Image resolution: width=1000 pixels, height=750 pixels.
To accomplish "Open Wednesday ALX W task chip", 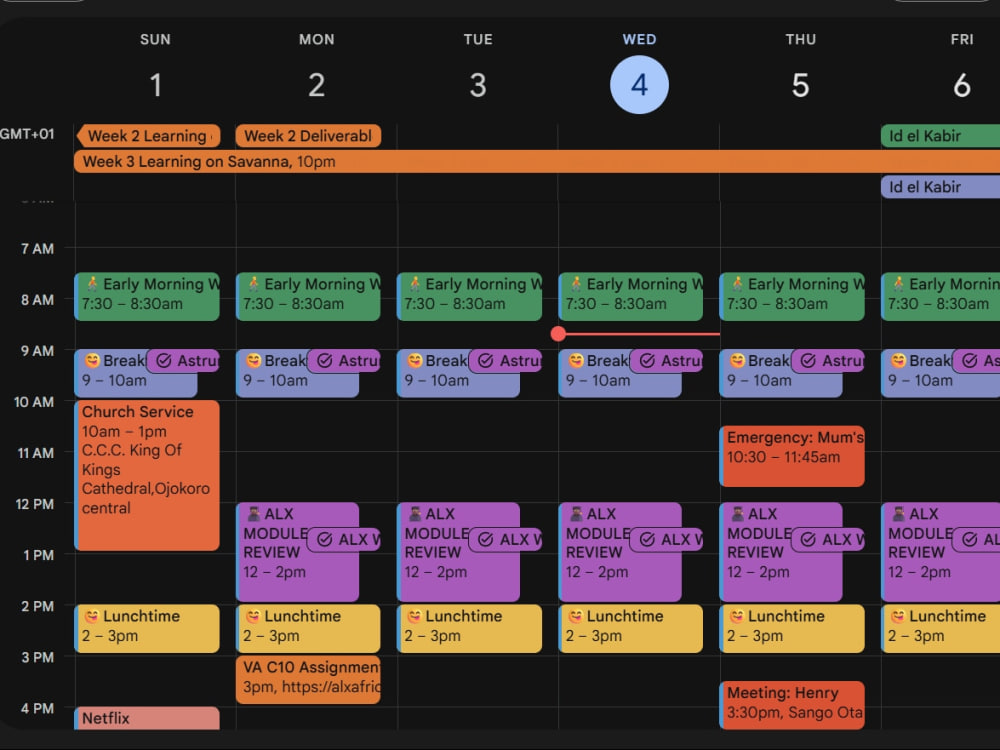I will pyautogui.click(x=667, y=540).
